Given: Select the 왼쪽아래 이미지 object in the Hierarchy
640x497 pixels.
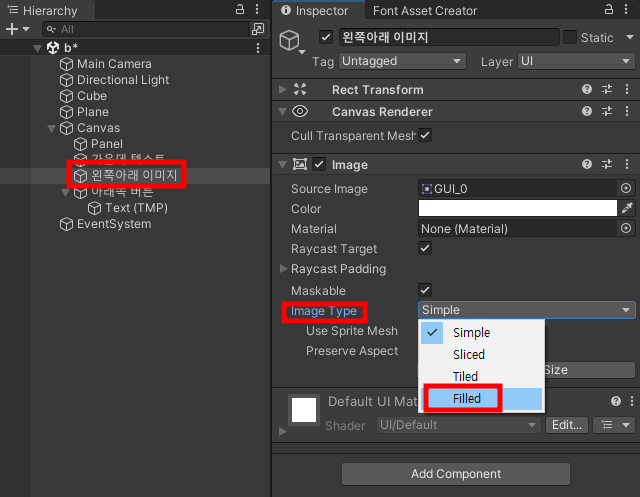Looking at the screenshot, I should coord(134,175).
